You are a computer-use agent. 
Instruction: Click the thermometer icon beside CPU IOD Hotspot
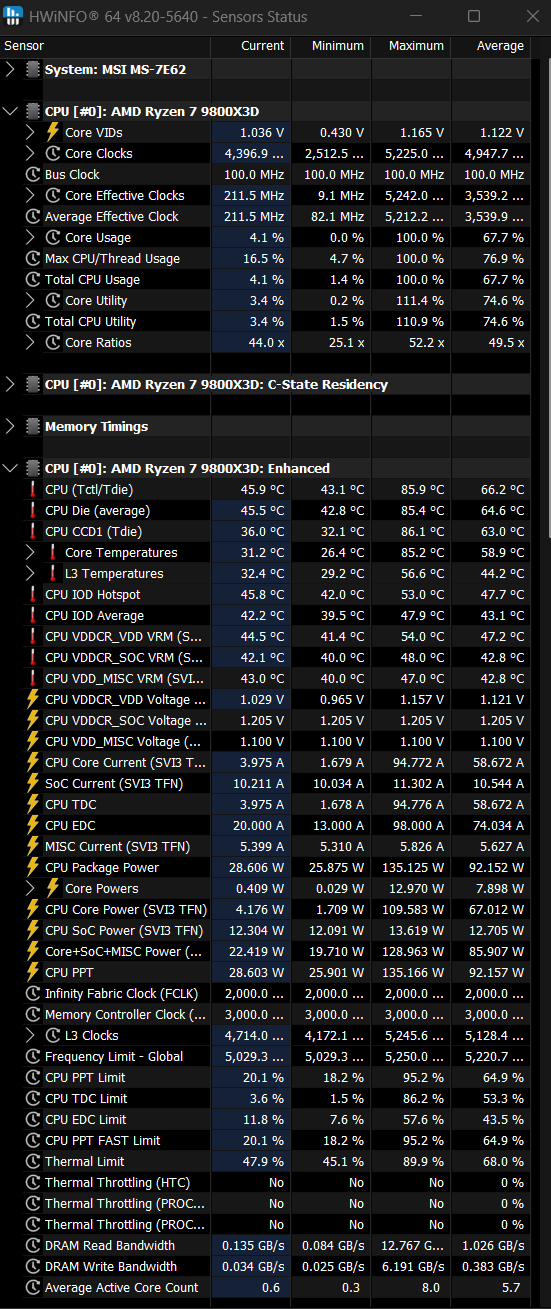point(33,594)
